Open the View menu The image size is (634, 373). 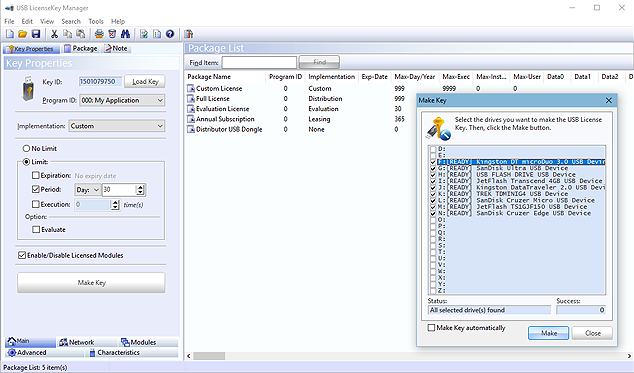pos(47,21)
